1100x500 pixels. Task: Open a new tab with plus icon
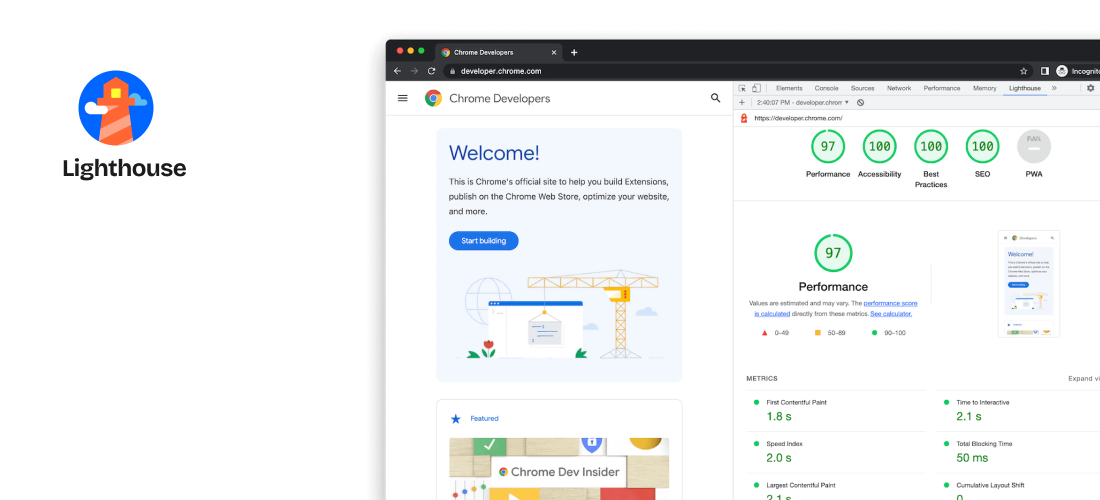tap(574, 53)
